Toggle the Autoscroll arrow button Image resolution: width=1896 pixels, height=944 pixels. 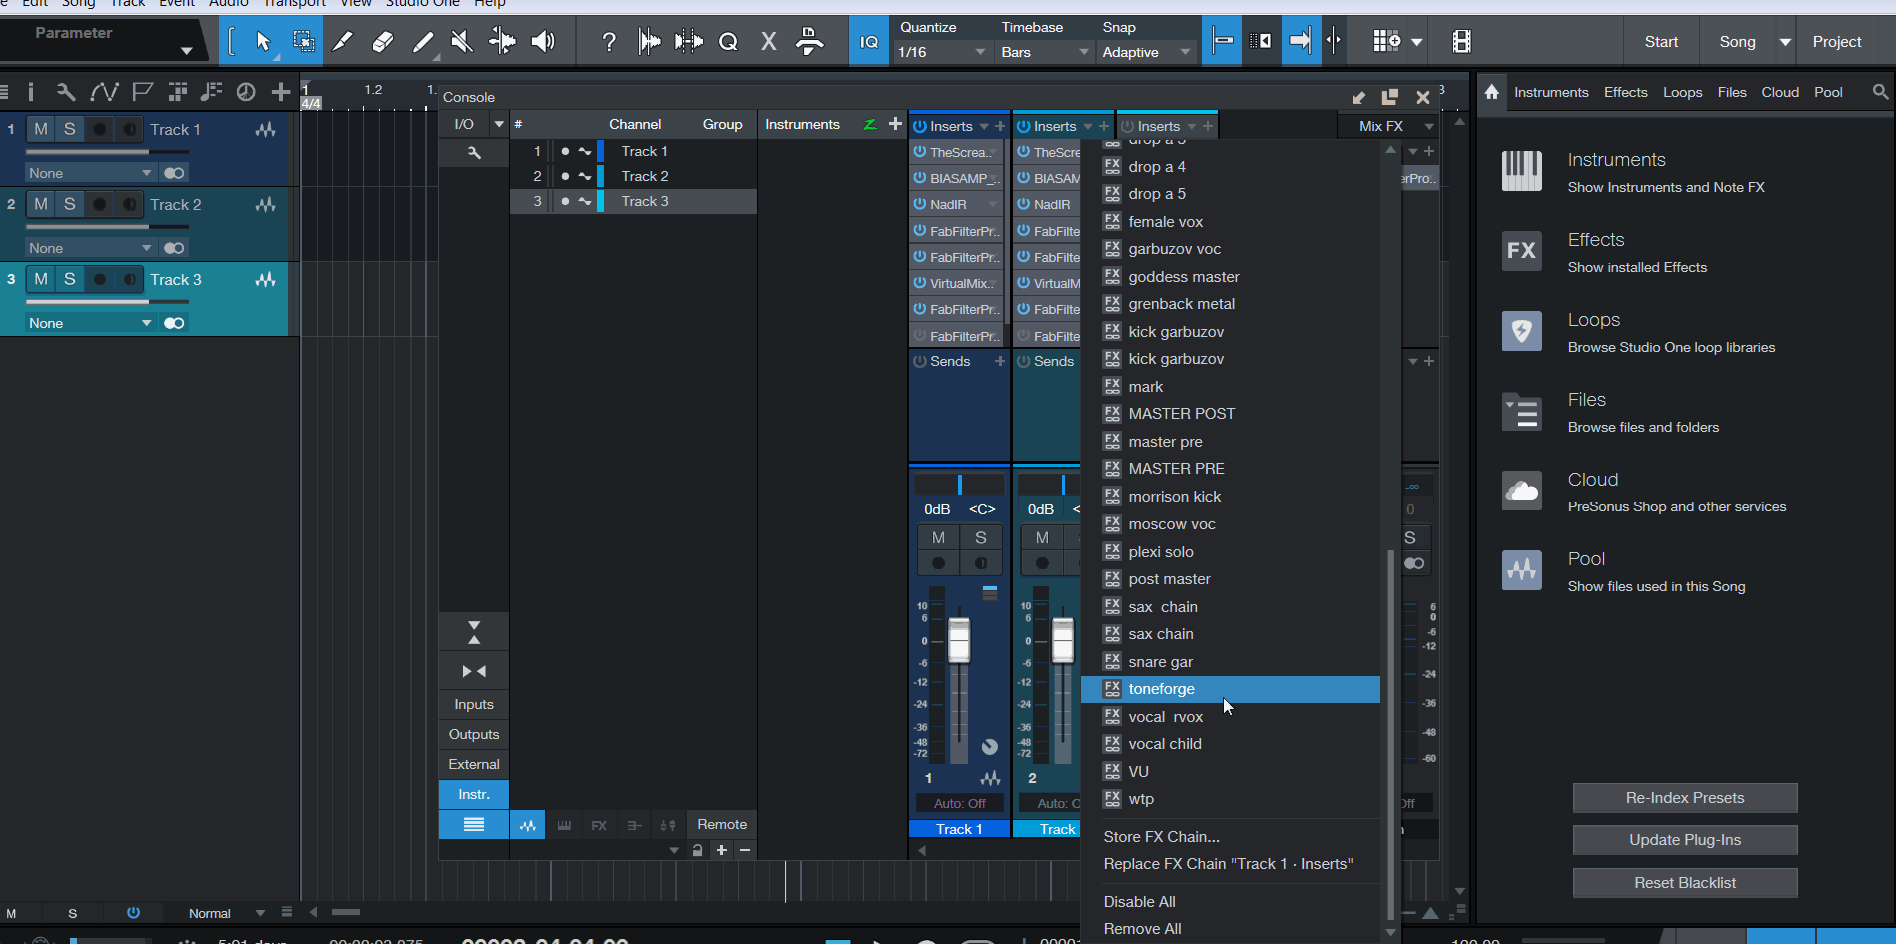pyautogui.click(x=1299, y=41)
